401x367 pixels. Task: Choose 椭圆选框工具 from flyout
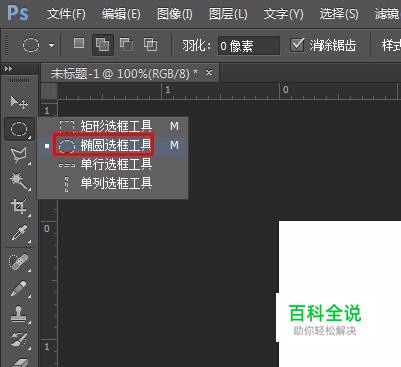[x=113, y=145]
